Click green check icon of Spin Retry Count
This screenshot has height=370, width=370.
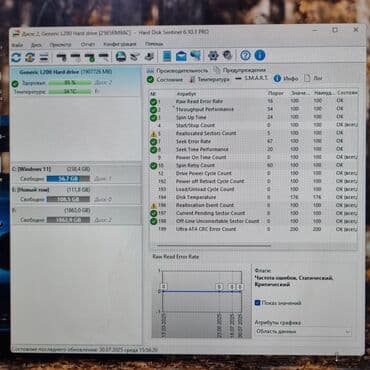(153, 165)
